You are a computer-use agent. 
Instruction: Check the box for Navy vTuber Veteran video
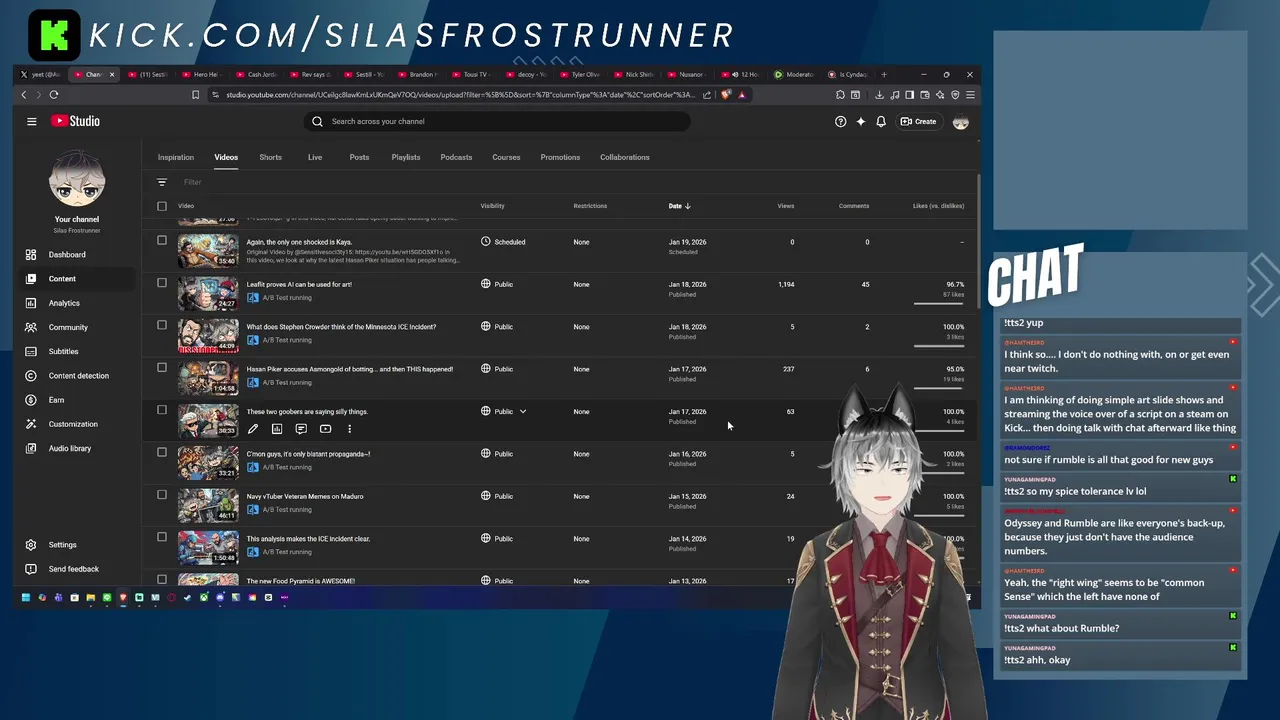(x=162, y=494)
